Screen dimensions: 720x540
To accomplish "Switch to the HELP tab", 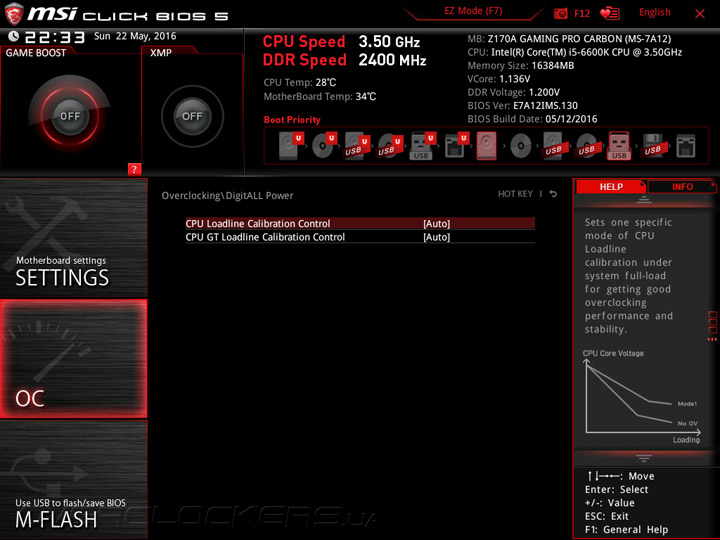I will 611,186.
